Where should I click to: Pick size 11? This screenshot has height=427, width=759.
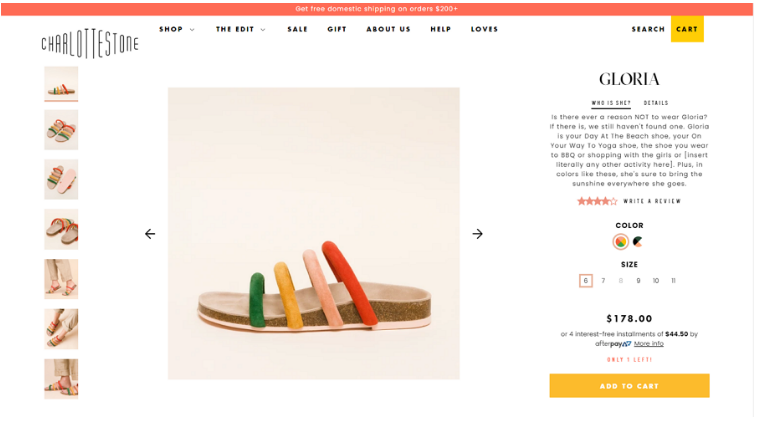point(674,281)
